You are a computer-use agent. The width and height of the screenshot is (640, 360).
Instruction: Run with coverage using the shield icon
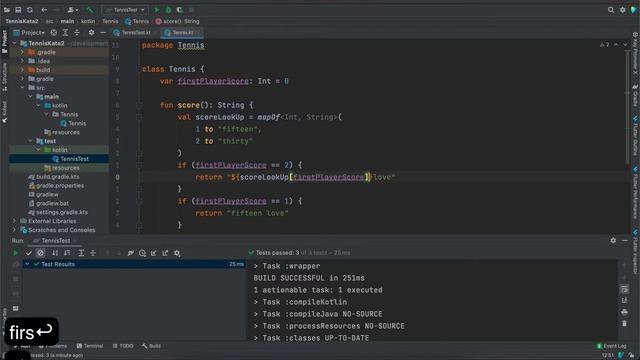(180, 9)
